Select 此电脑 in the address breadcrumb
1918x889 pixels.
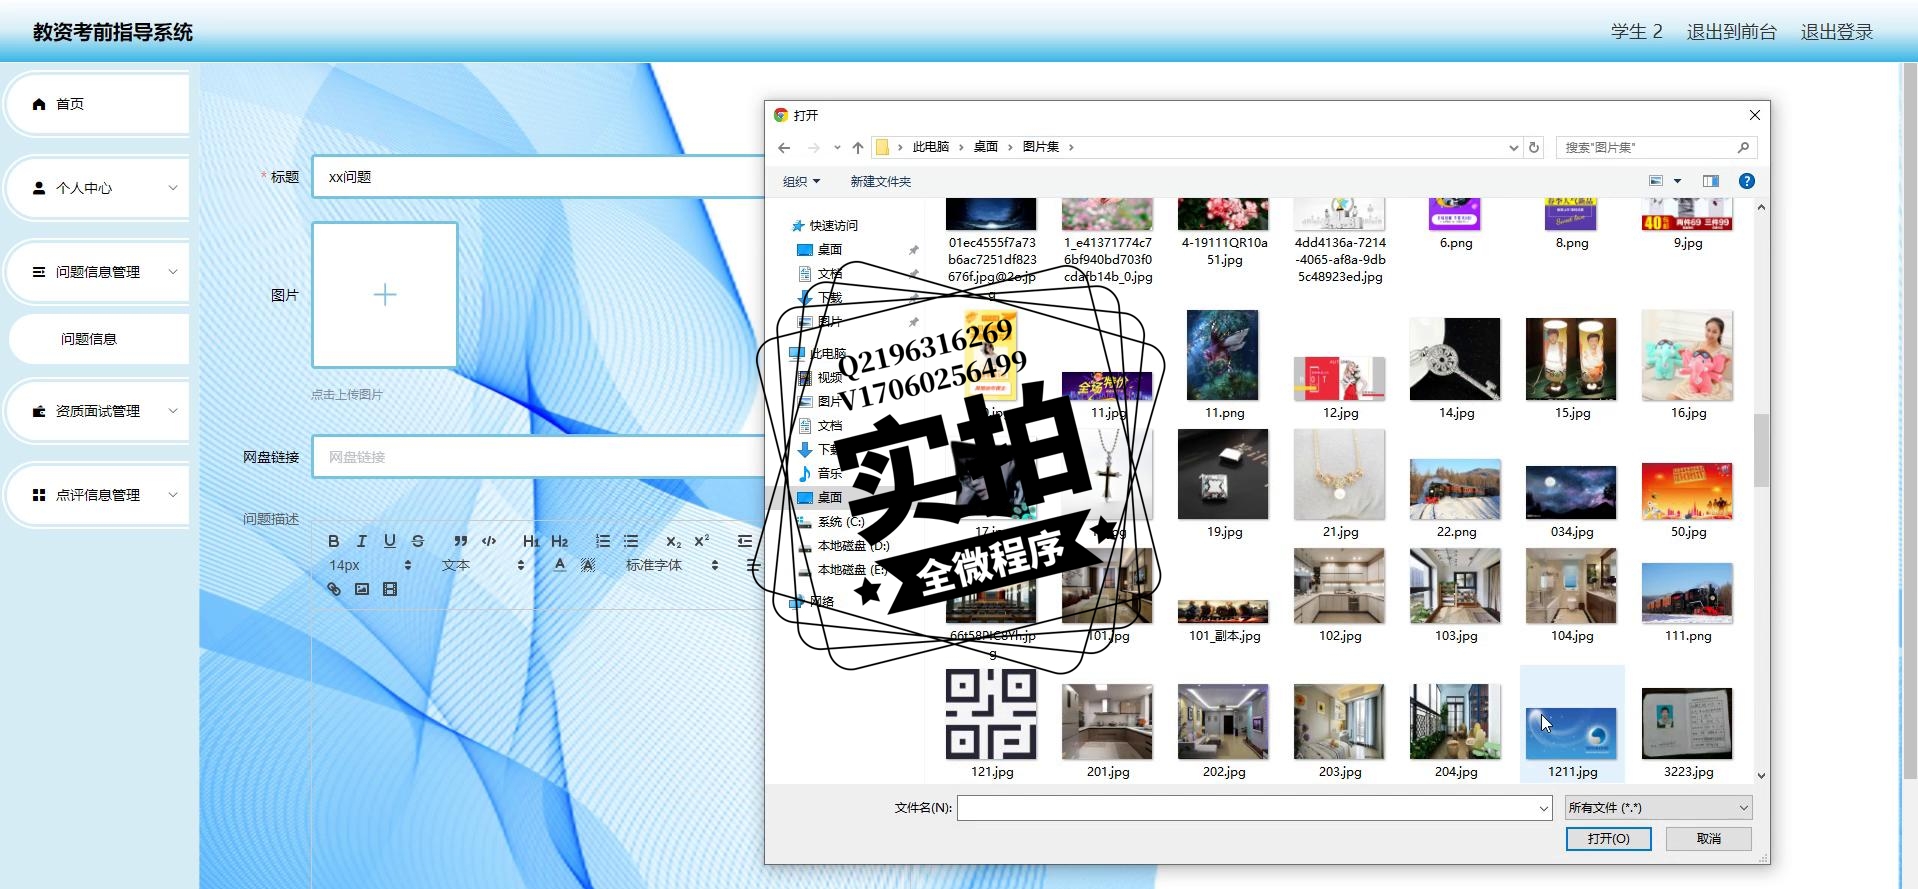pyautogui.click(x=931, y=147)
